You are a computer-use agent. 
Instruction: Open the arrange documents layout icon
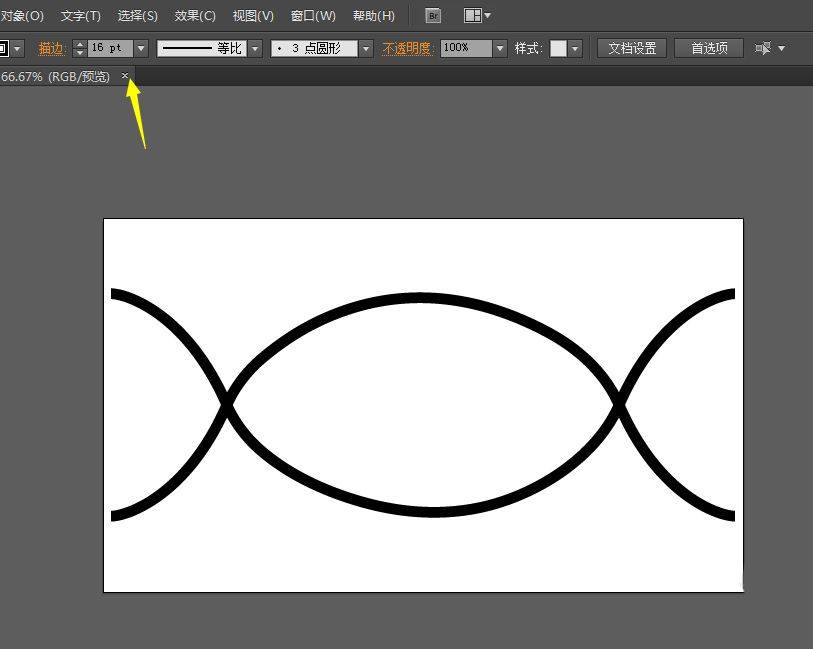pos(476,16)
